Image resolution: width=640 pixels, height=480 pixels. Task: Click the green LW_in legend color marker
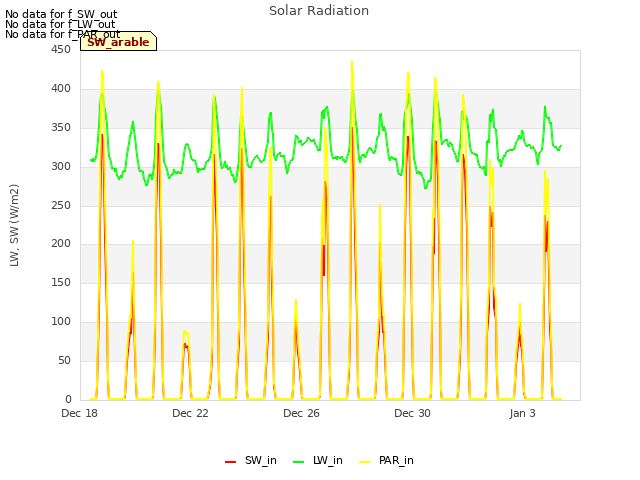point(299,462)
